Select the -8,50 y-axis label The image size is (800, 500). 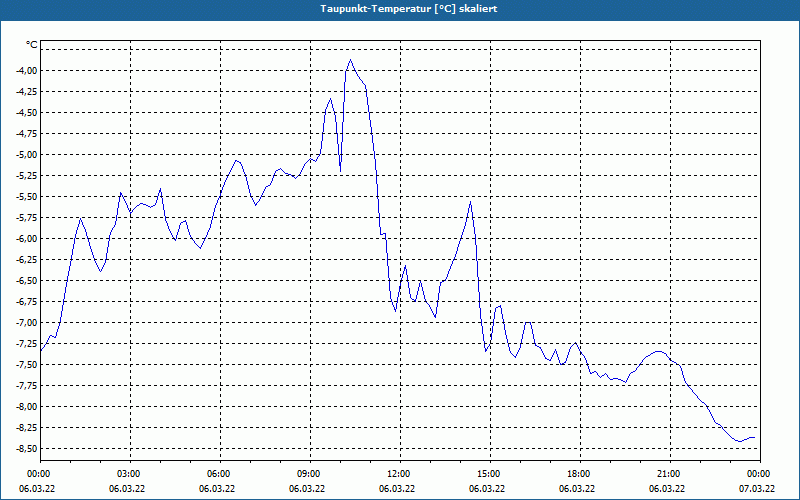[x=27, y=448]
